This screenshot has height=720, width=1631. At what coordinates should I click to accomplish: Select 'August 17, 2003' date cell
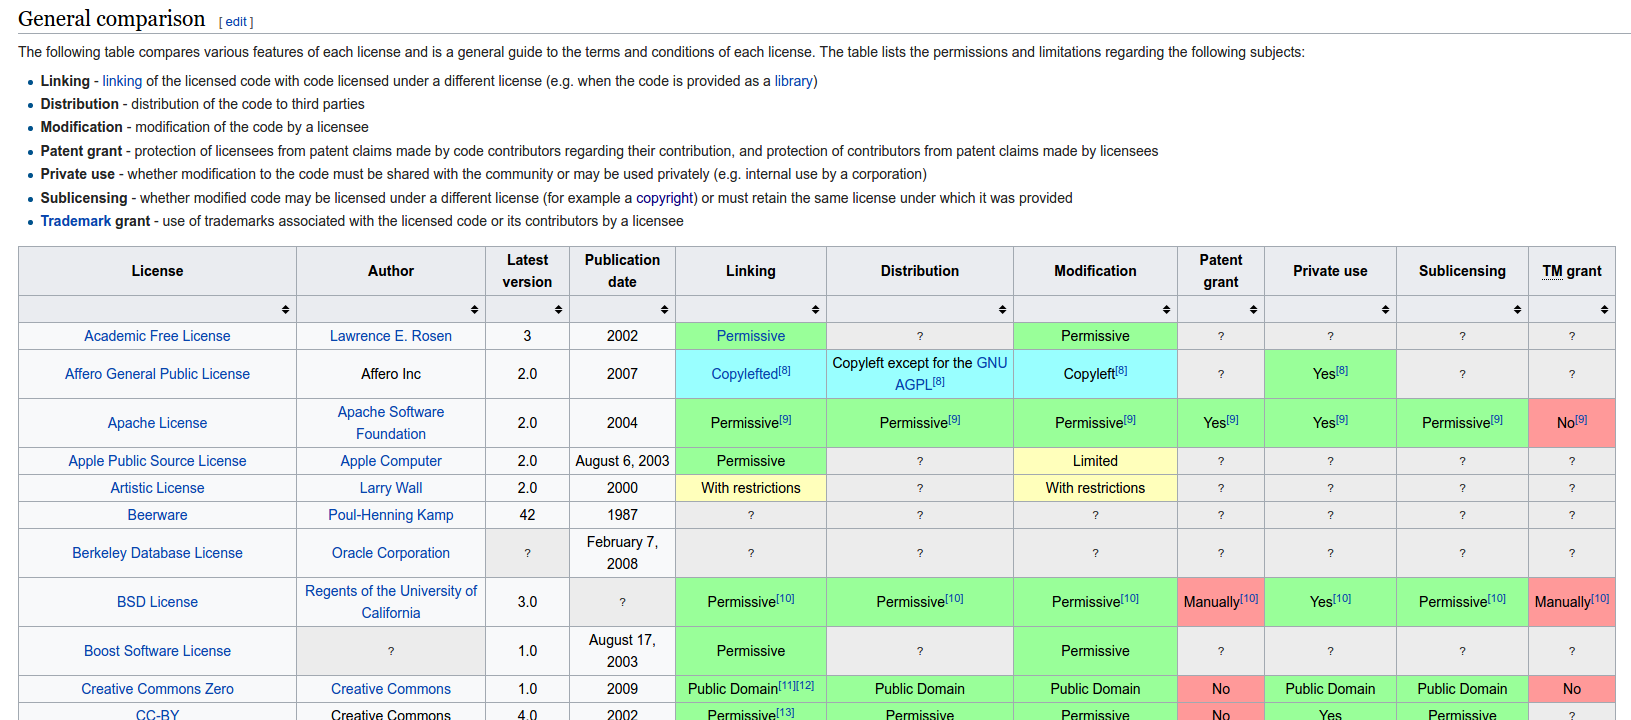click(622, 651)
